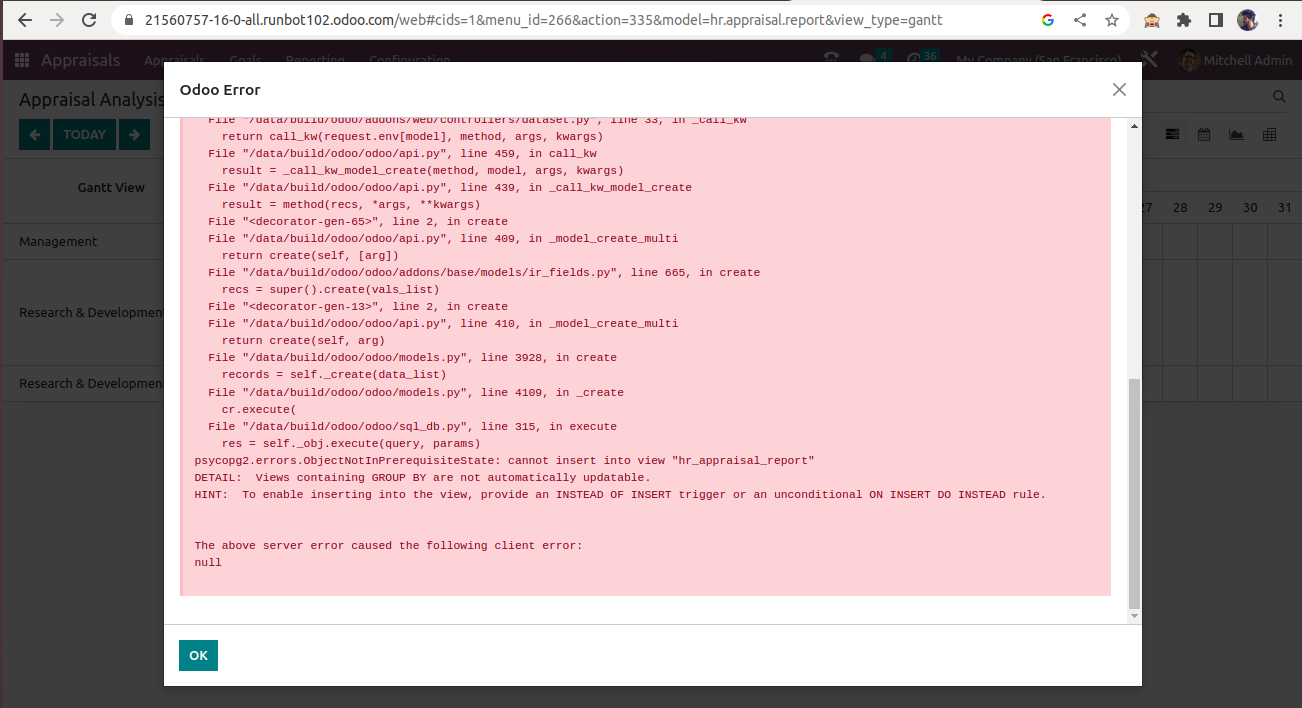Click the 'null' client error text
This screenshot has height=708, width=1302.
tap(208, 563)
